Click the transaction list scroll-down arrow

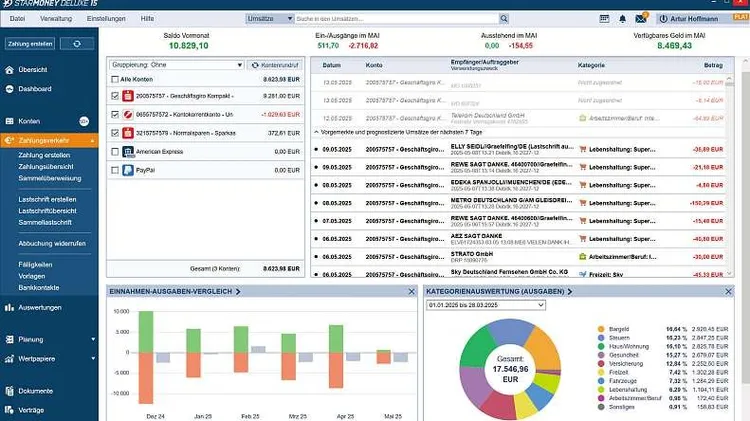click(729, 274)
